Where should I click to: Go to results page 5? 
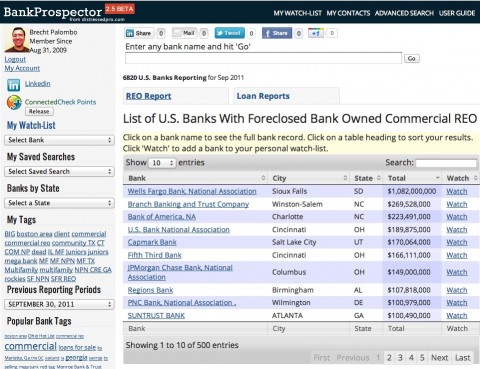tap(422, 358)
